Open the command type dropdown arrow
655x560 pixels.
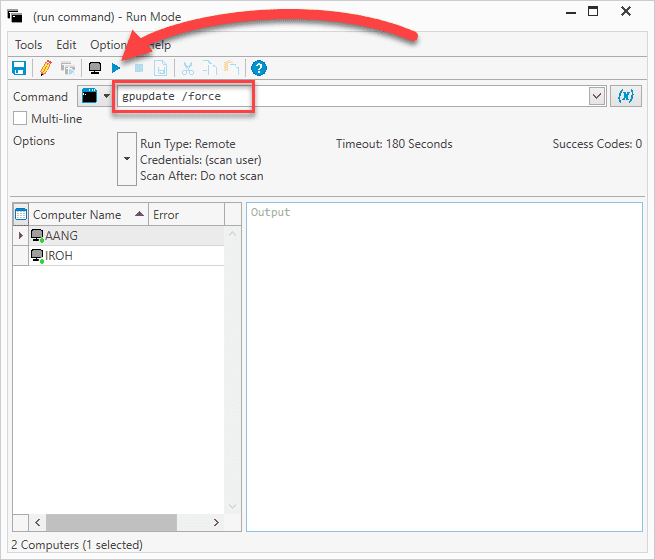[107, 96]
